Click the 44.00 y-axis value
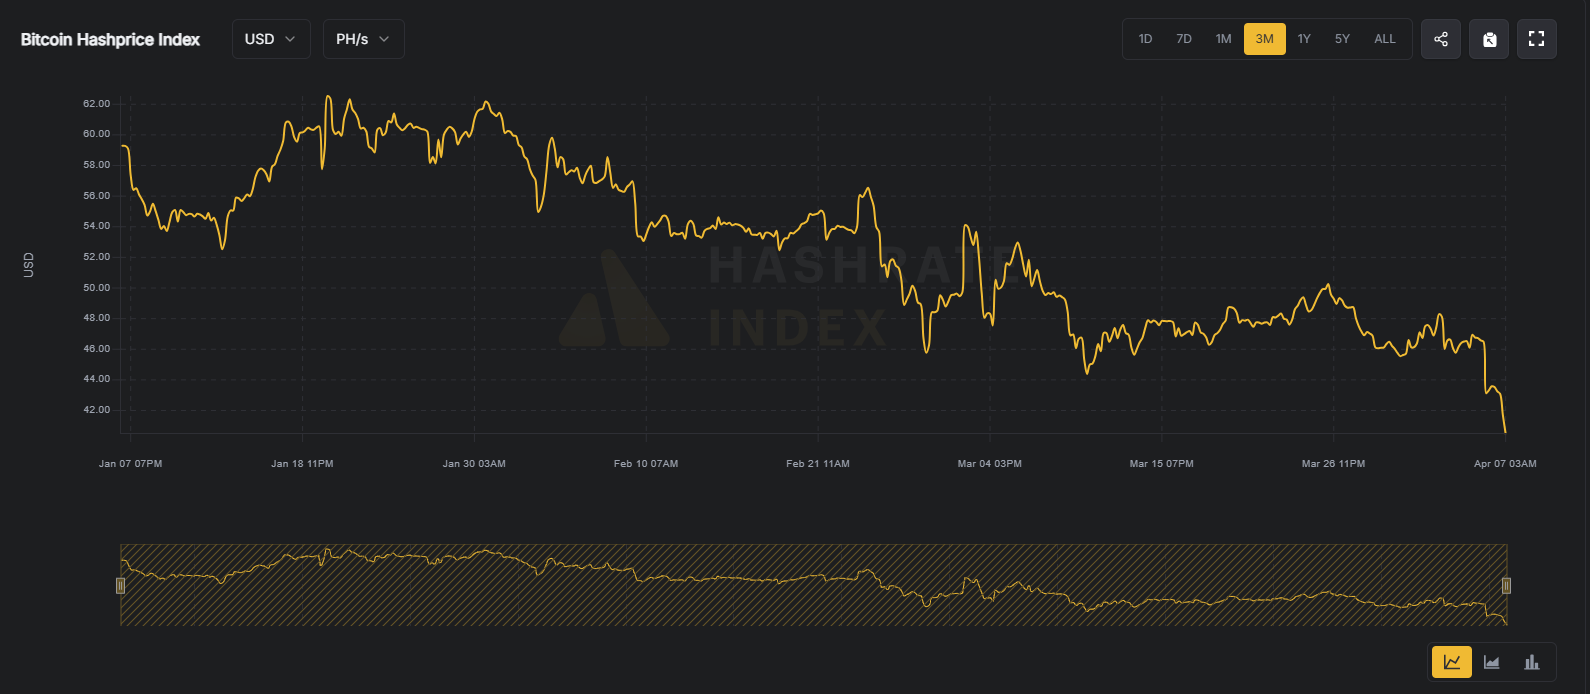 pyautogui.click(x=97, y=379)
